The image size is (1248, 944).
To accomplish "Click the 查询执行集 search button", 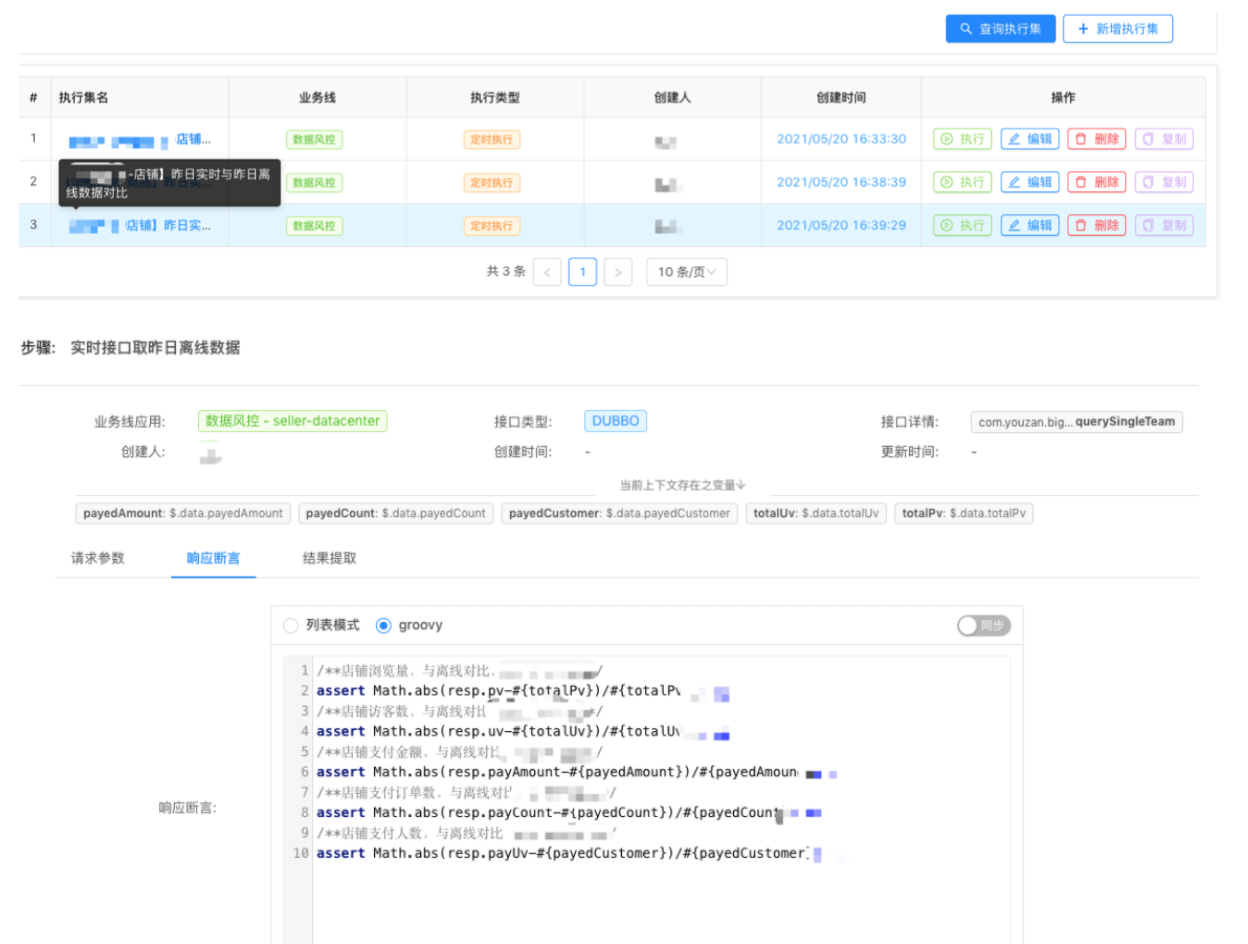I will [1000, 29].
